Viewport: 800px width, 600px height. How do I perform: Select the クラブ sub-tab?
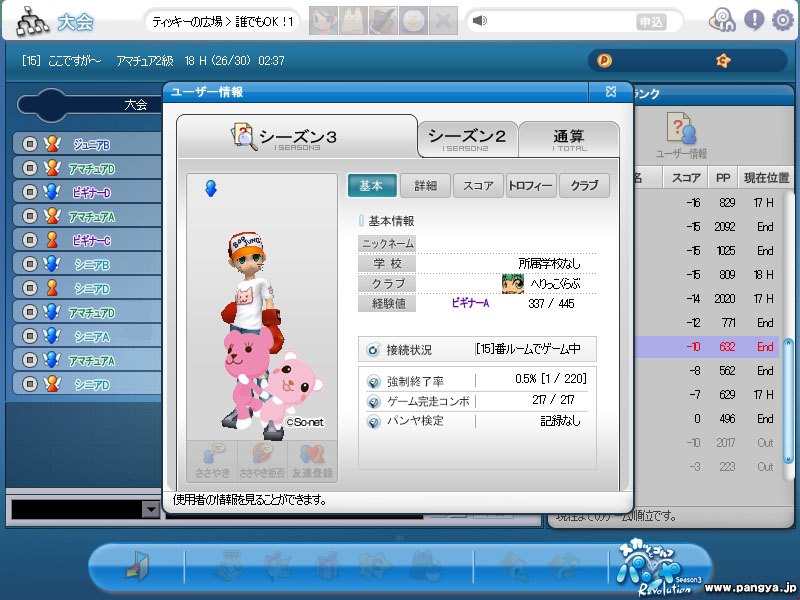584,186
